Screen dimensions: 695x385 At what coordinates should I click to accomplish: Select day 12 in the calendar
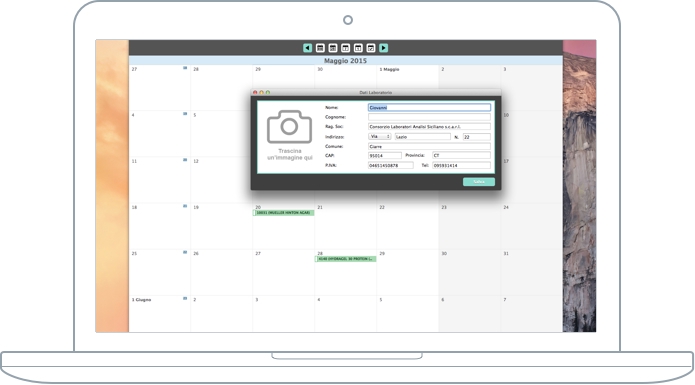[x=221, y=180]
